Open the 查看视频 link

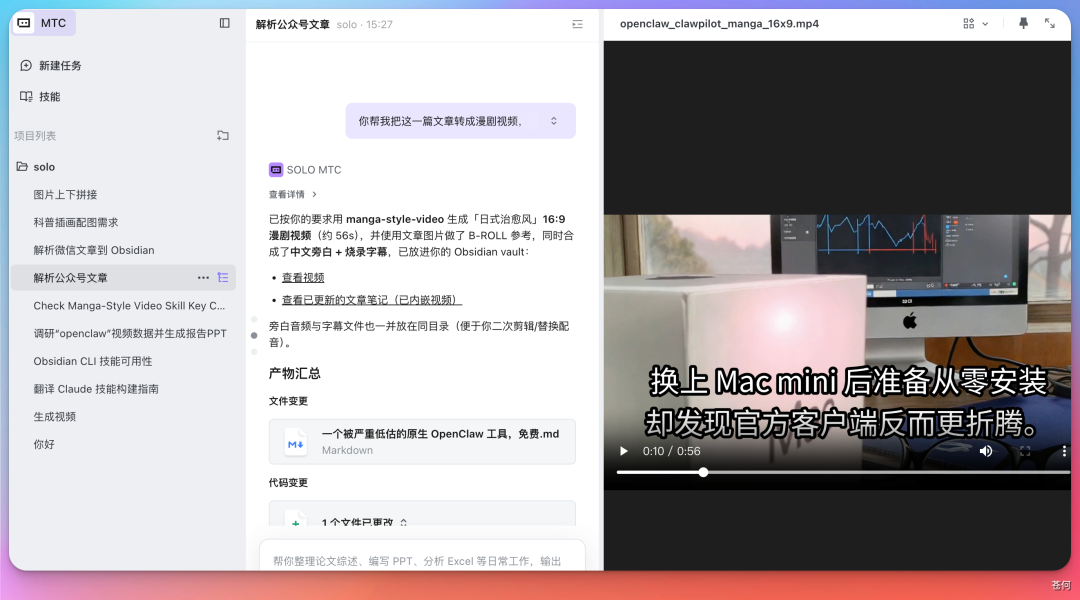click(x=302, y=277)
